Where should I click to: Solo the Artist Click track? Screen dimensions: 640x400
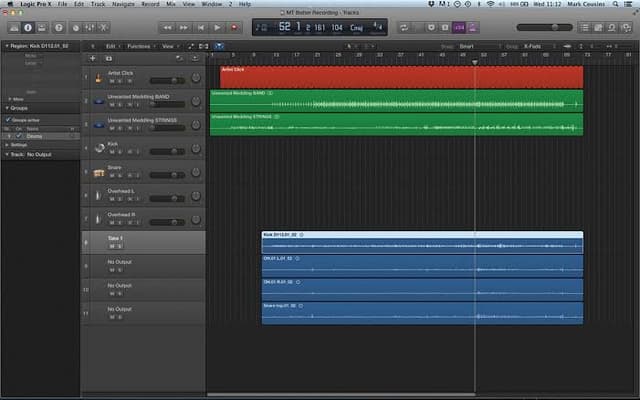point(120,81)
